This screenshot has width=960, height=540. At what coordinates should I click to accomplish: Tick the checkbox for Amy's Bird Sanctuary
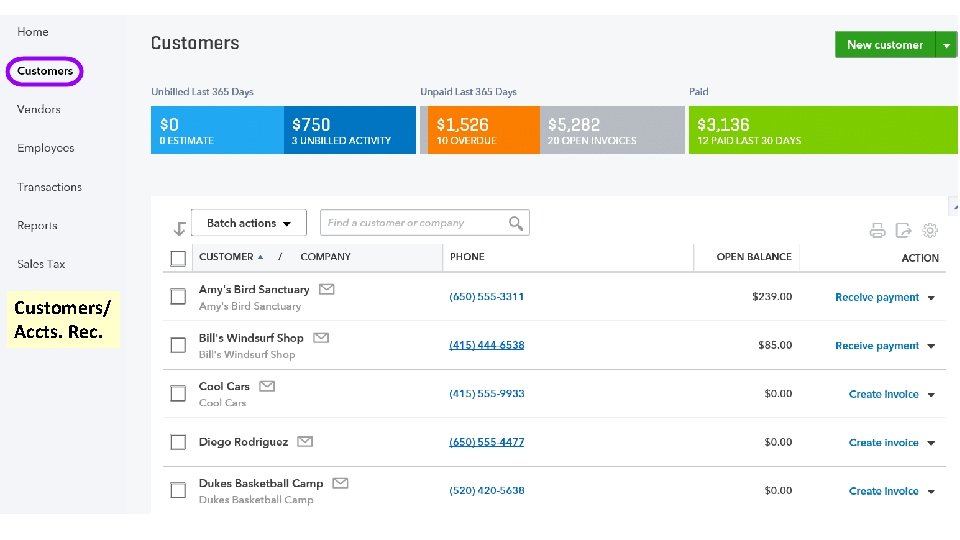(178, 297)
